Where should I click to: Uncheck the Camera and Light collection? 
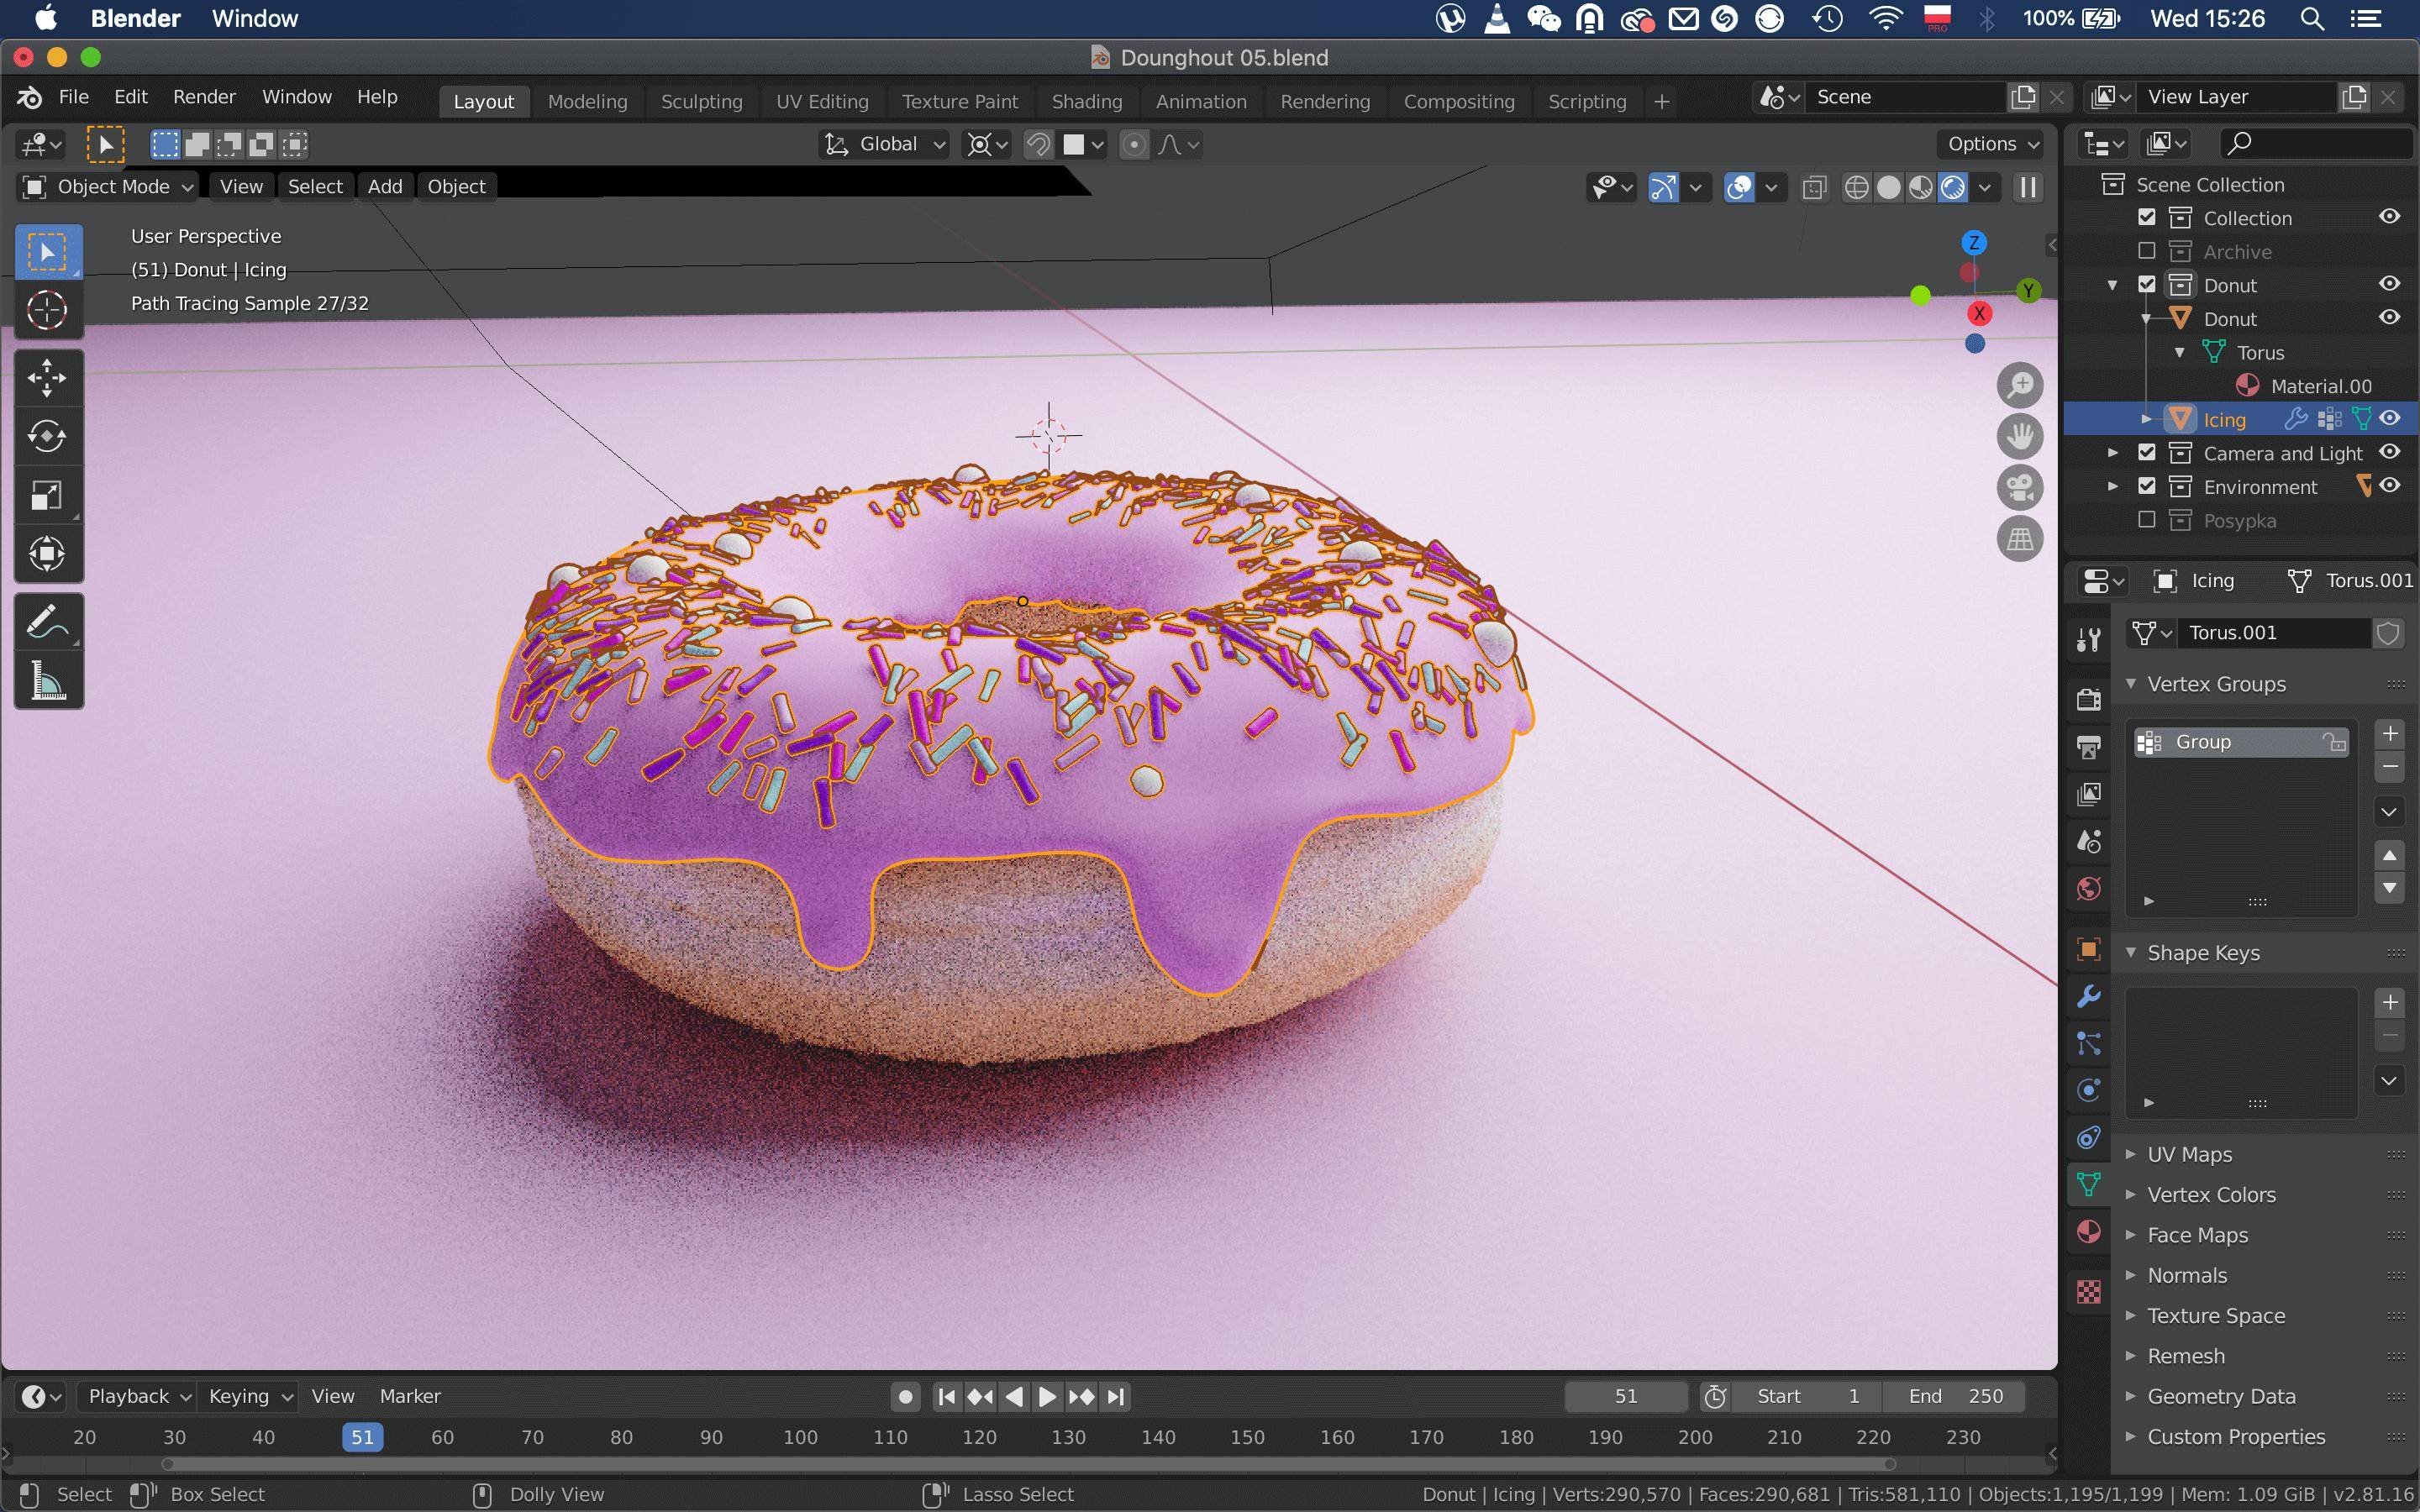click(x=2146, y=453)
